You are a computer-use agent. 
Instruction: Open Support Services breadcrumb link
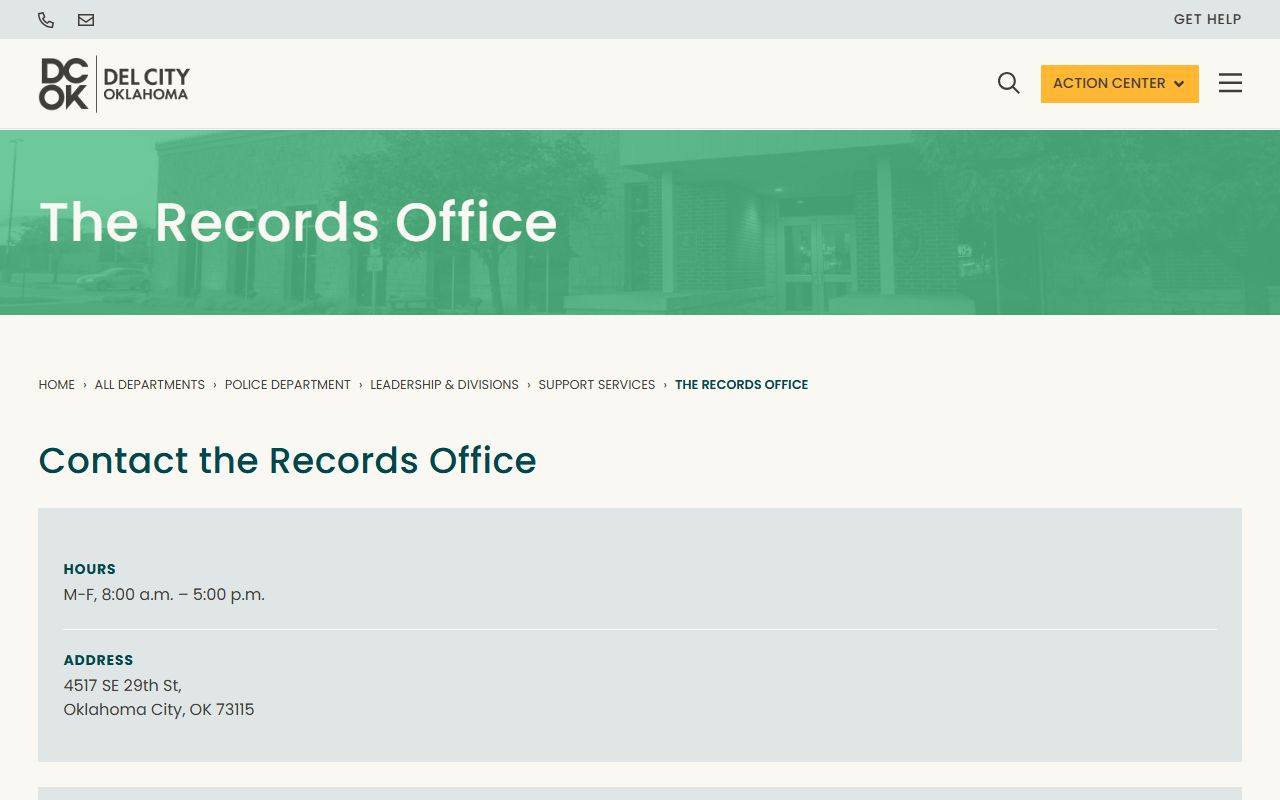click(x=597, y=385)
